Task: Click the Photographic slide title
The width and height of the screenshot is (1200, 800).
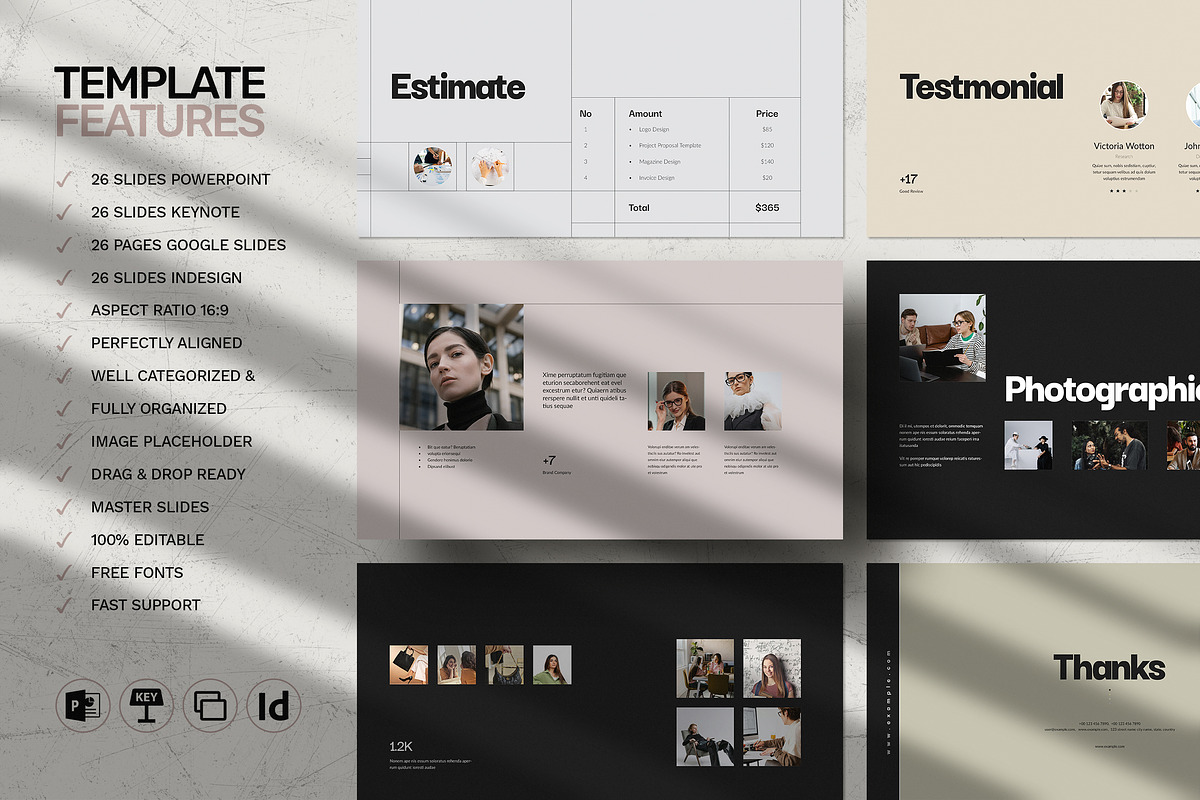Action: tap(1100, 390)
